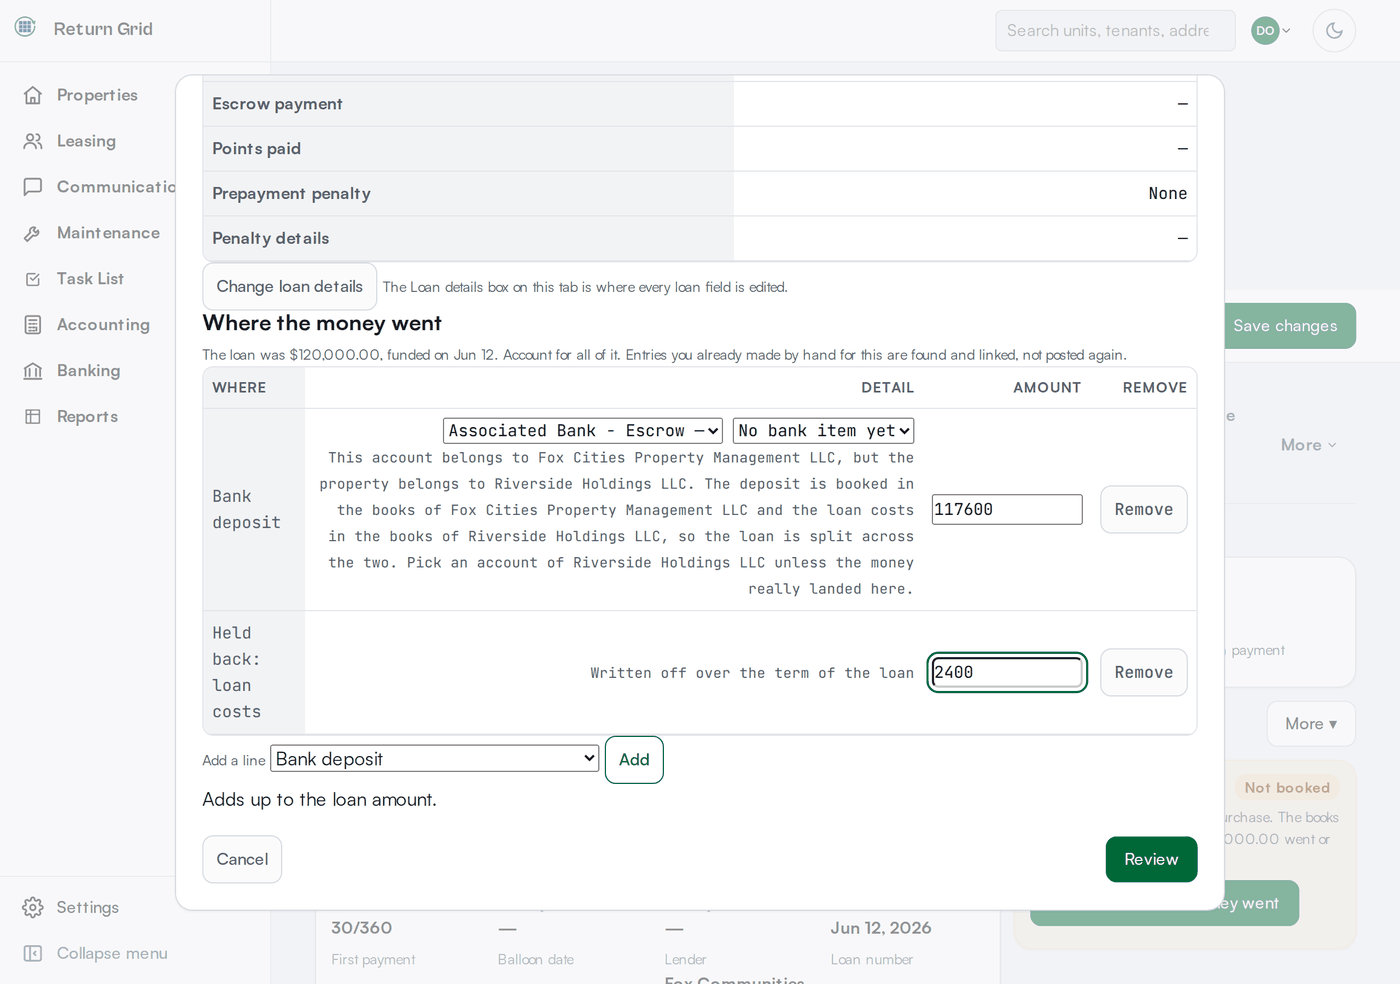This screenshot has width=1400, height=984.
Task: Toggle dark mode with moon icon
Action: 1334,30
